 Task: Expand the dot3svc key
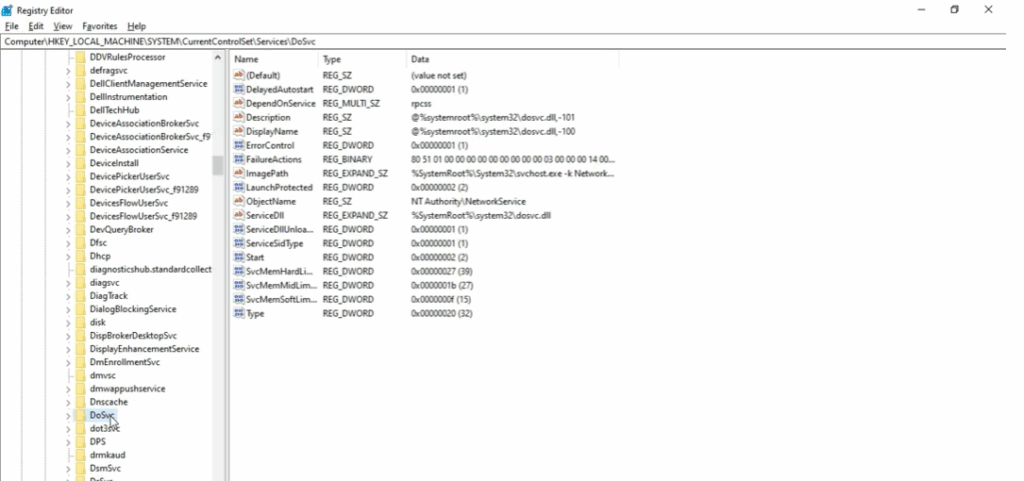68,429
